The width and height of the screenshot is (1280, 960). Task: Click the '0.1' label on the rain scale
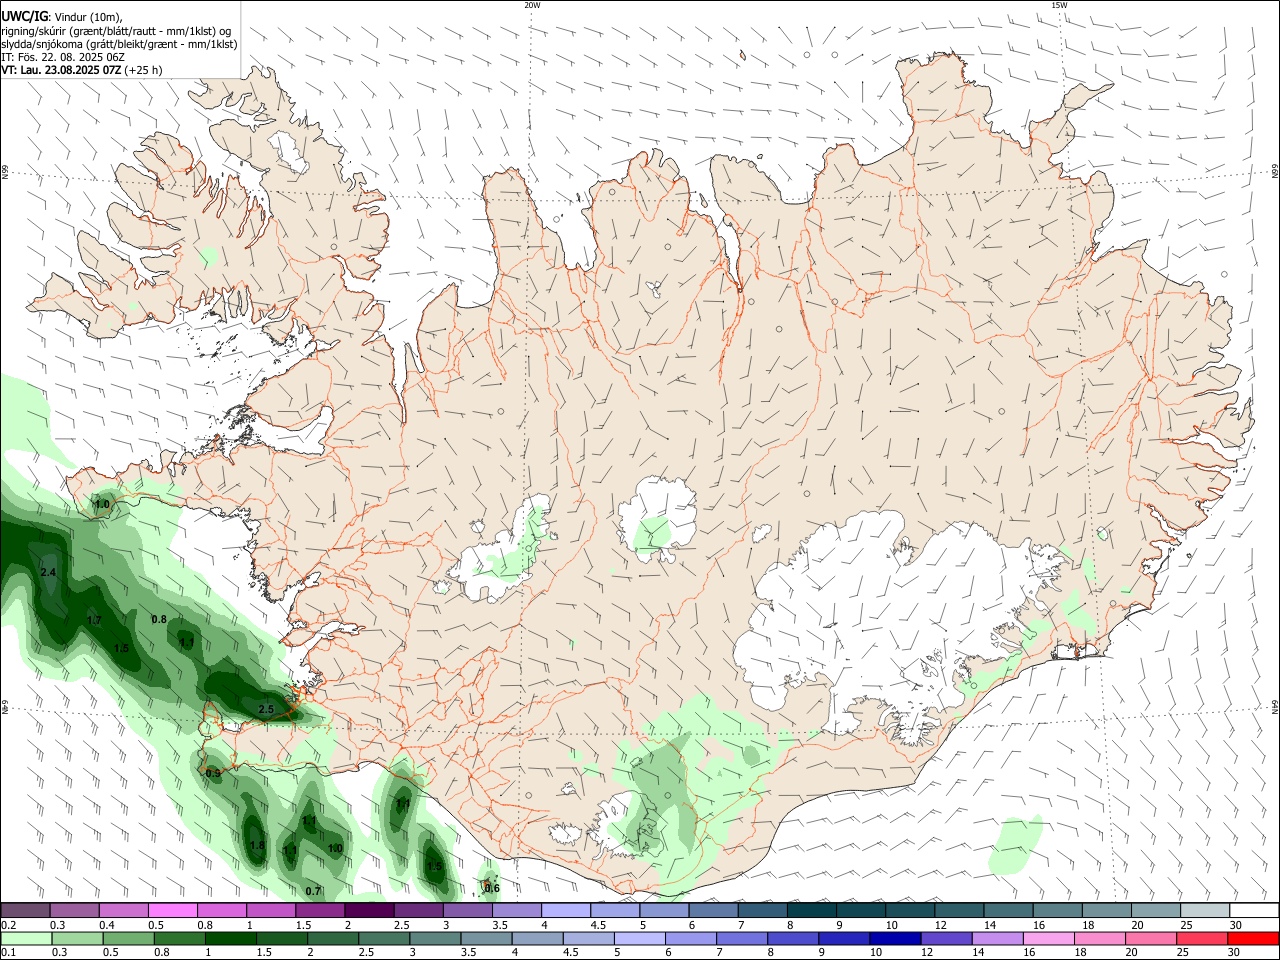click(8, 953)
